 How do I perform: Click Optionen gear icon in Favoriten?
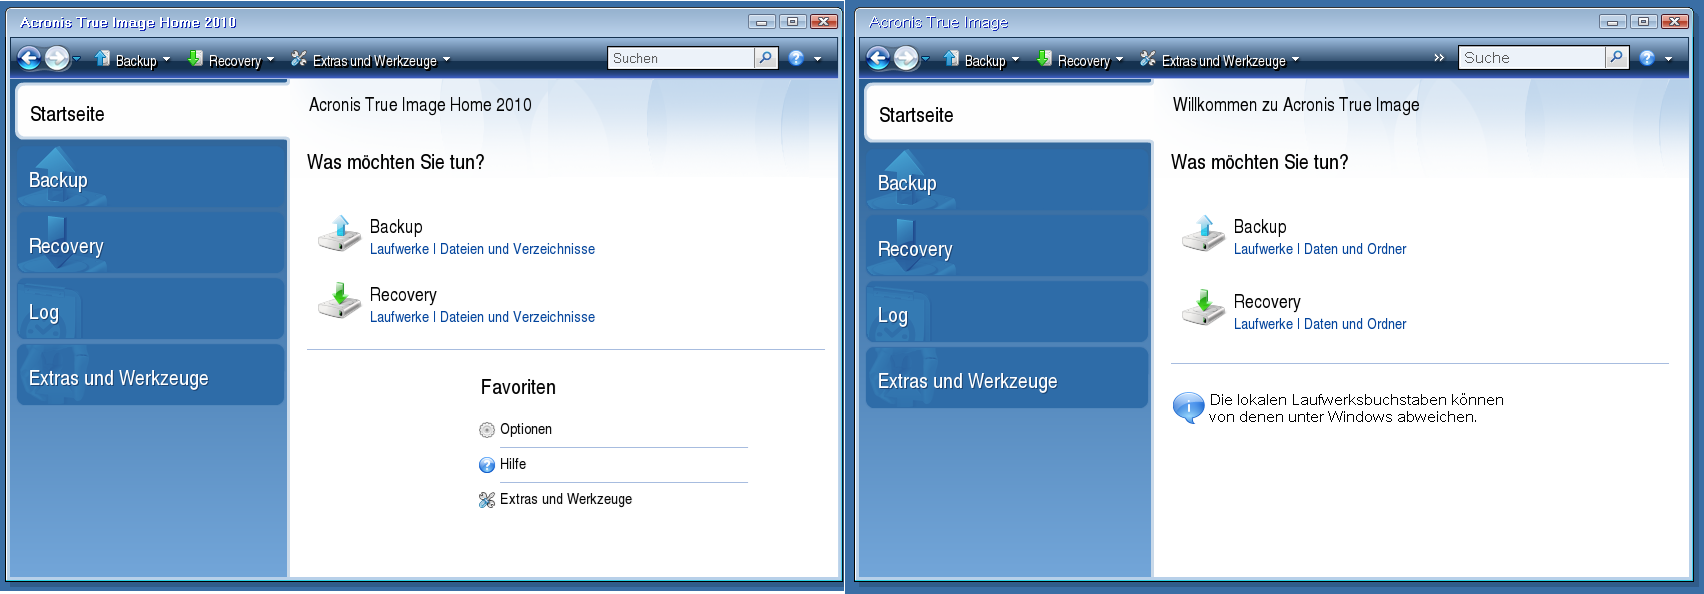487,430
